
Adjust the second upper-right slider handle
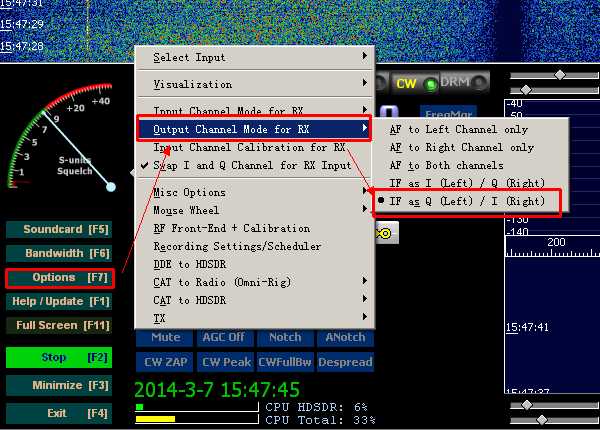pyautogui.click(x=526, y=90)
